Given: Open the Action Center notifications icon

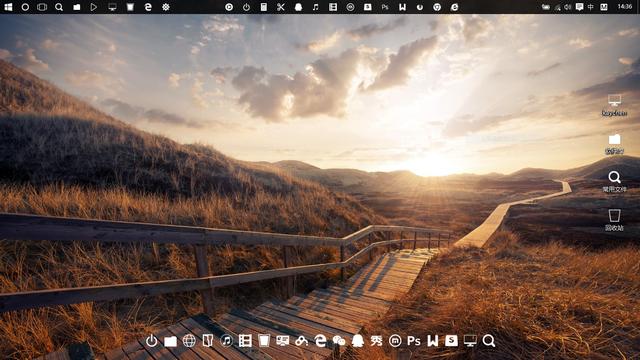Looking at the screenshot, I should click(x=579, y=7).
